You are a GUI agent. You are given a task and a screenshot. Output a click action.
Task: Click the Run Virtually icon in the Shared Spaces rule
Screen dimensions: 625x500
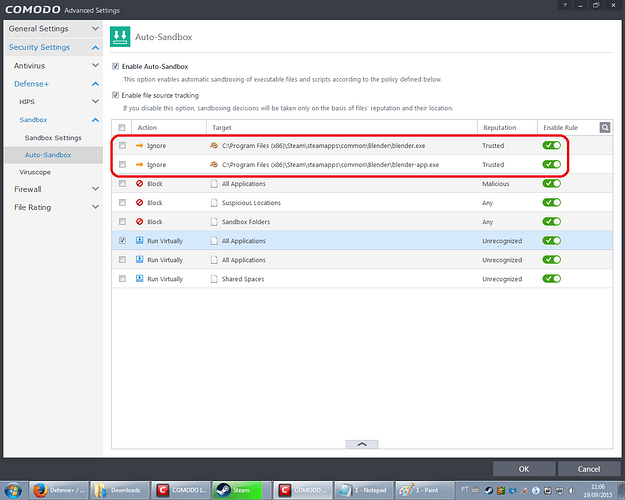pyautogui.click(x=139, y=278)
